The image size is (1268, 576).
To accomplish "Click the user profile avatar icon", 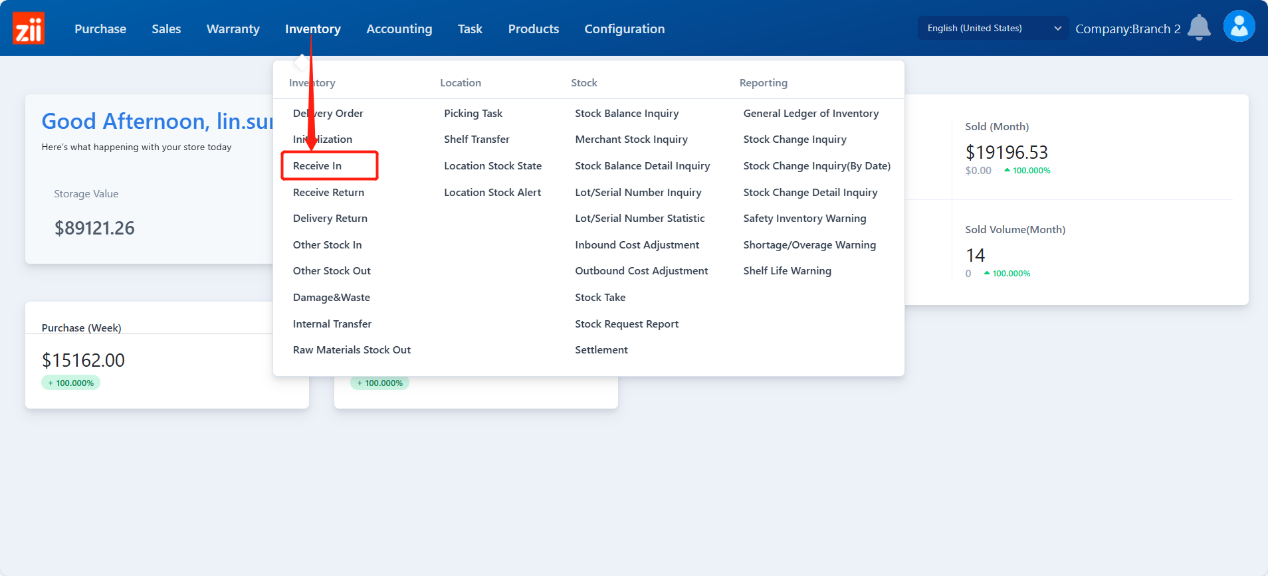I will (1239, 27).
